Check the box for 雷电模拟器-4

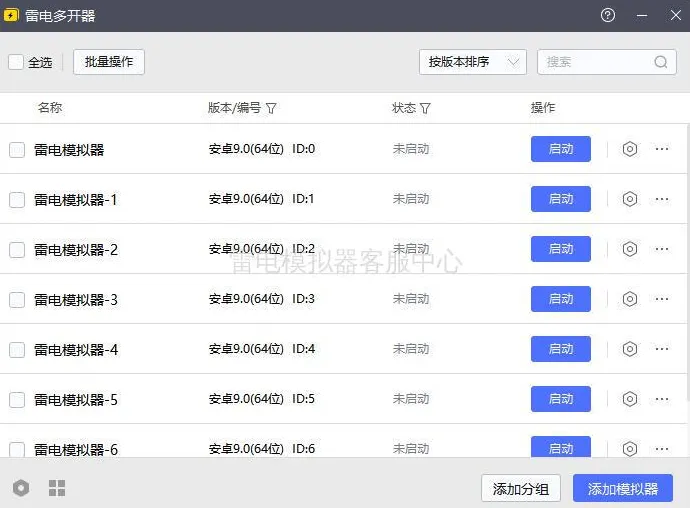(17, 350)
